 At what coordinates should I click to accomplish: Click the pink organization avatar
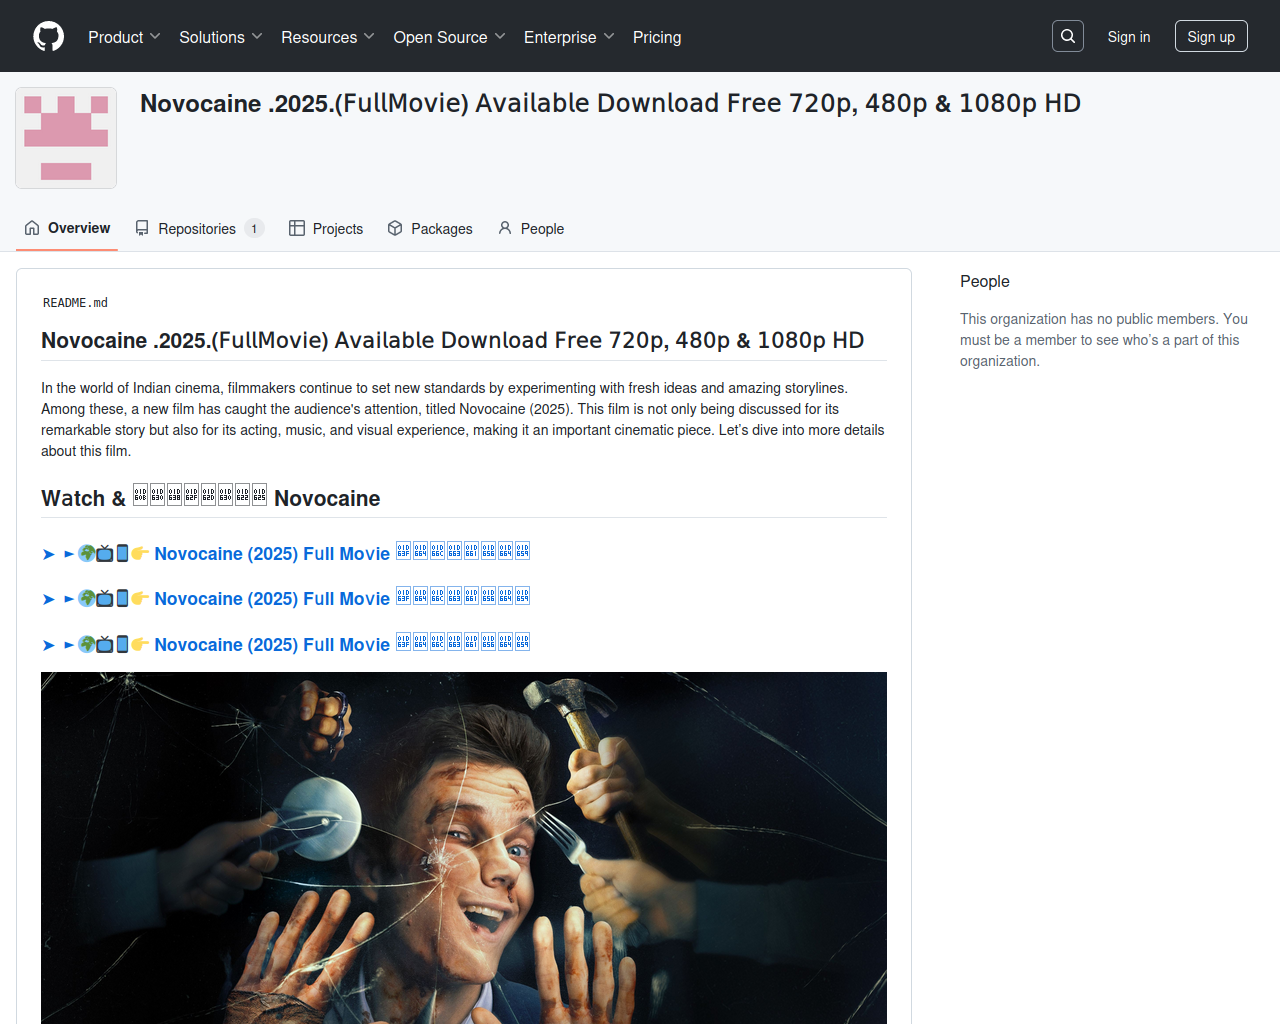pyautogui.click(x=66, y=138)
